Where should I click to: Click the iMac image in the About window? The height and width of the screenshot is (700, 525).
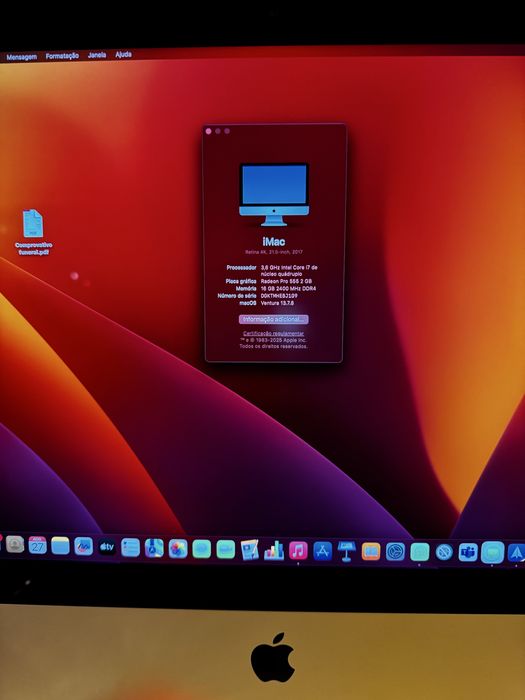click(x=274, y=195)
